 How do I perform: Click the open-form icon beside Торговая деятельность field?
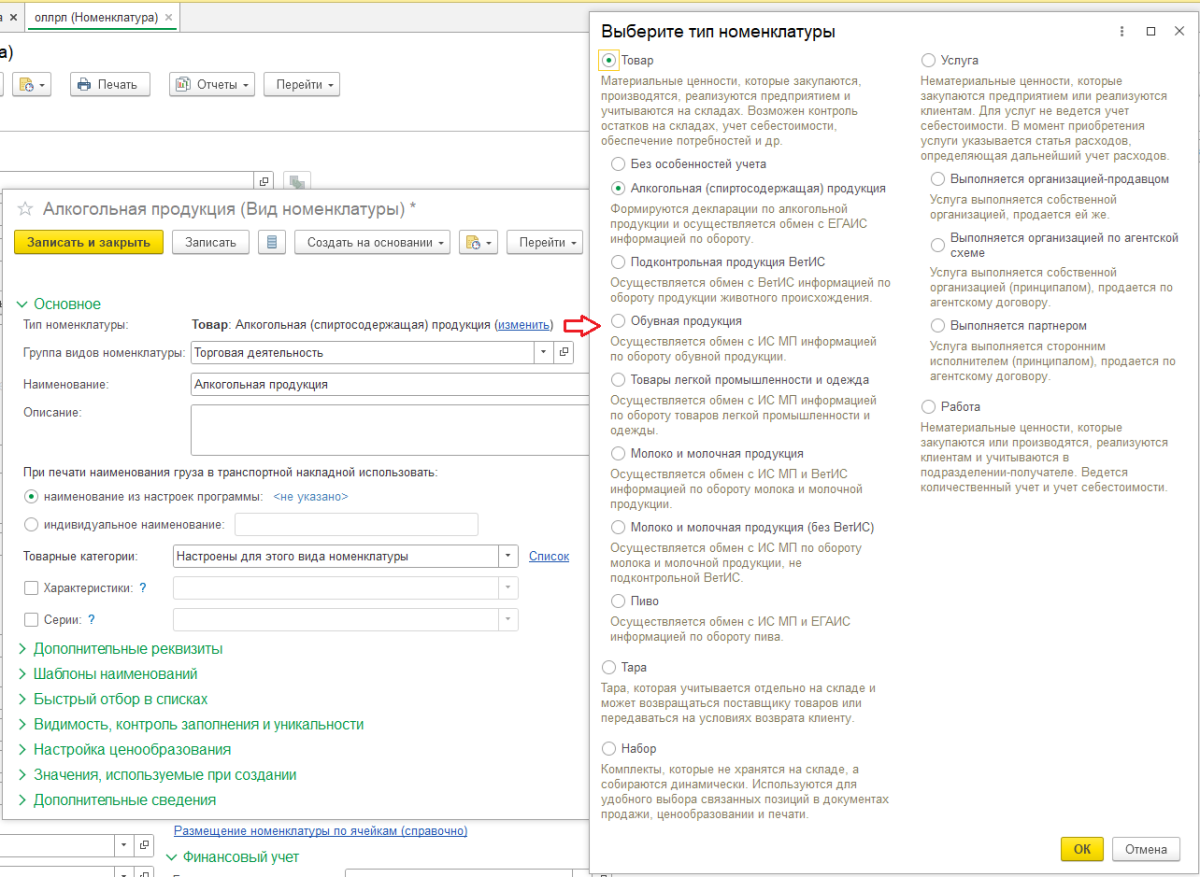pos(564,352)
